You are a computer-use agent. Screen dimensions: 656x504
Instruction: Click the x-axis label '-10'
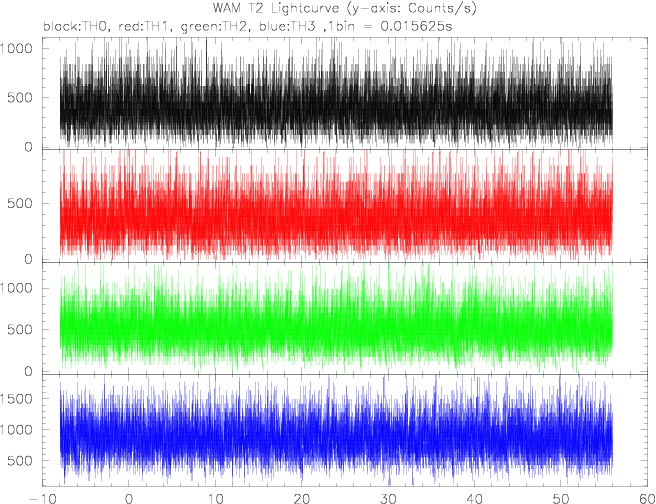coord(42,499)
